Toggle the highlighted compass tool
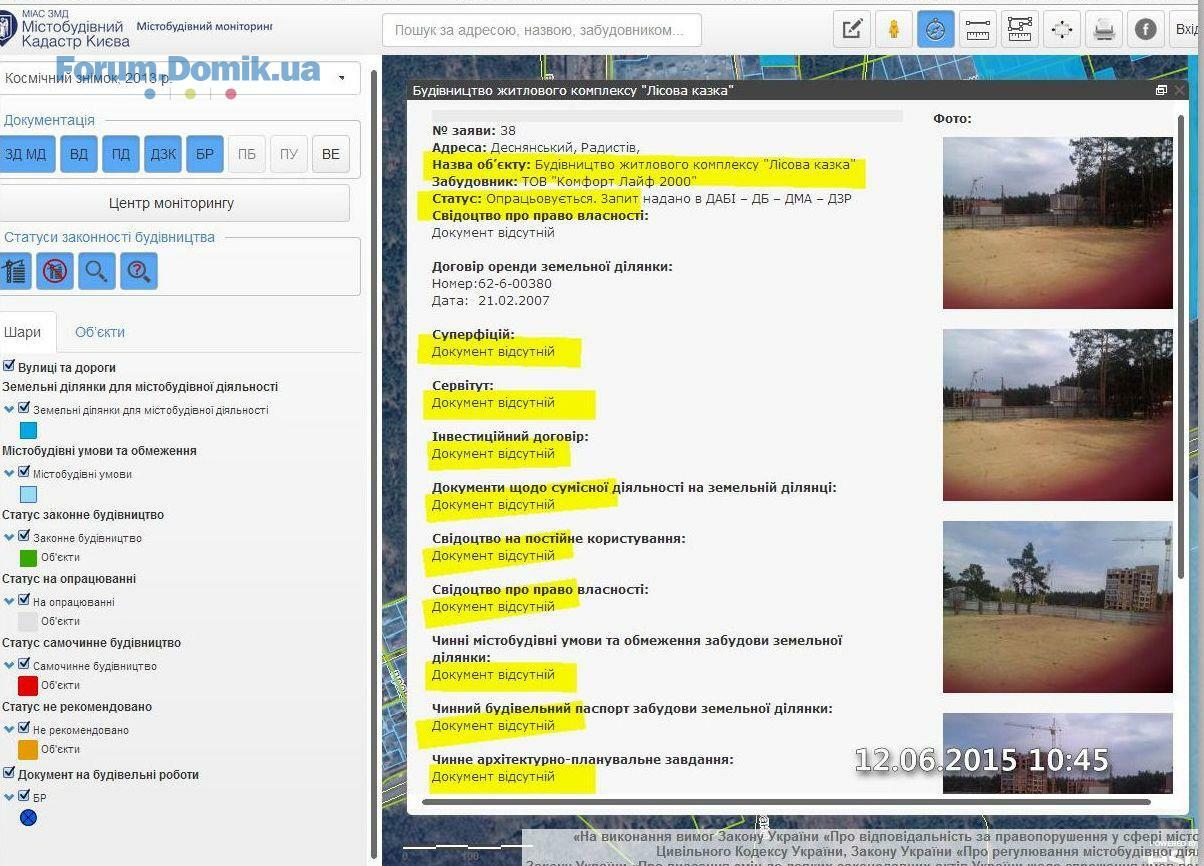Screen dimensions: 1204x866 tap(936, 29)
